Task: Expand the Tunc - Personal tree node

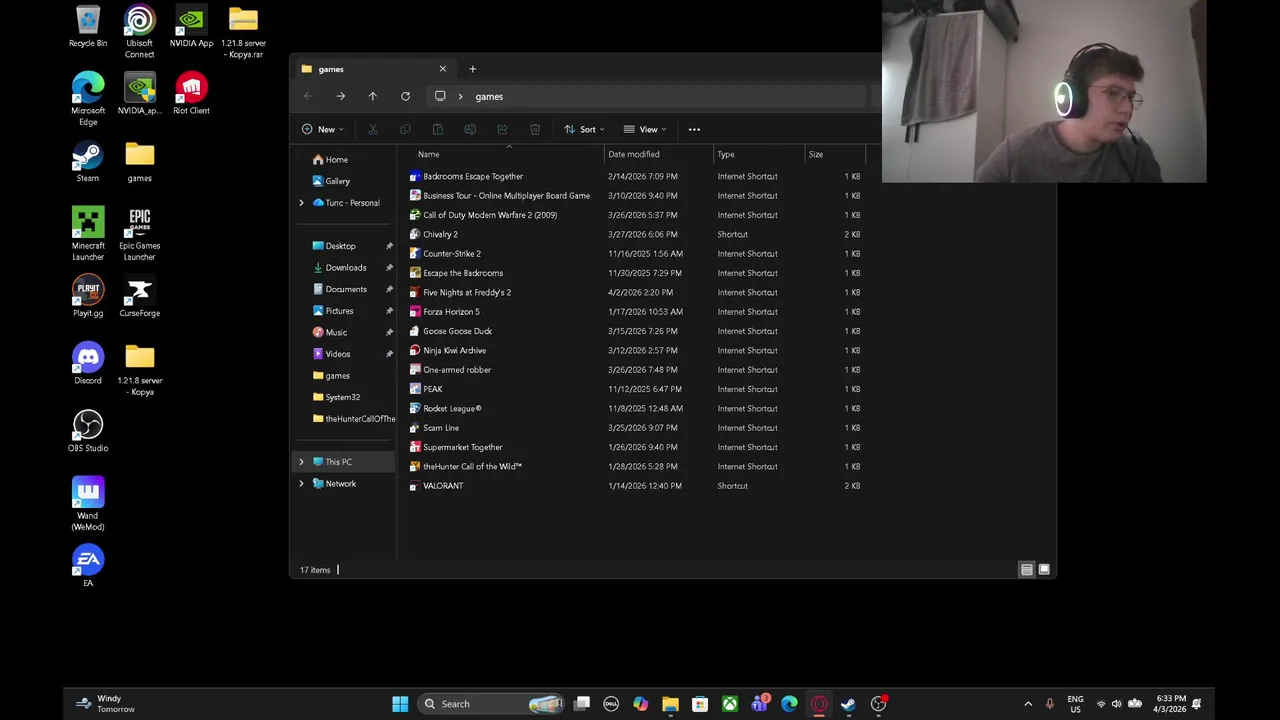Action: click(x=301, y=203)
